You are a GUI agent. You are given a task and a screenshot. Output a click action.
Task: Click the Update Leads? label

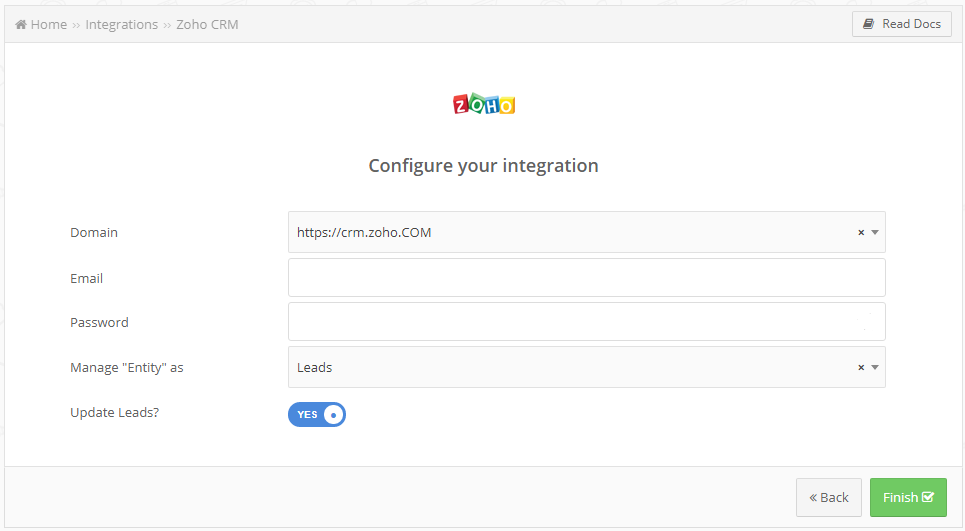click(114, 413)
